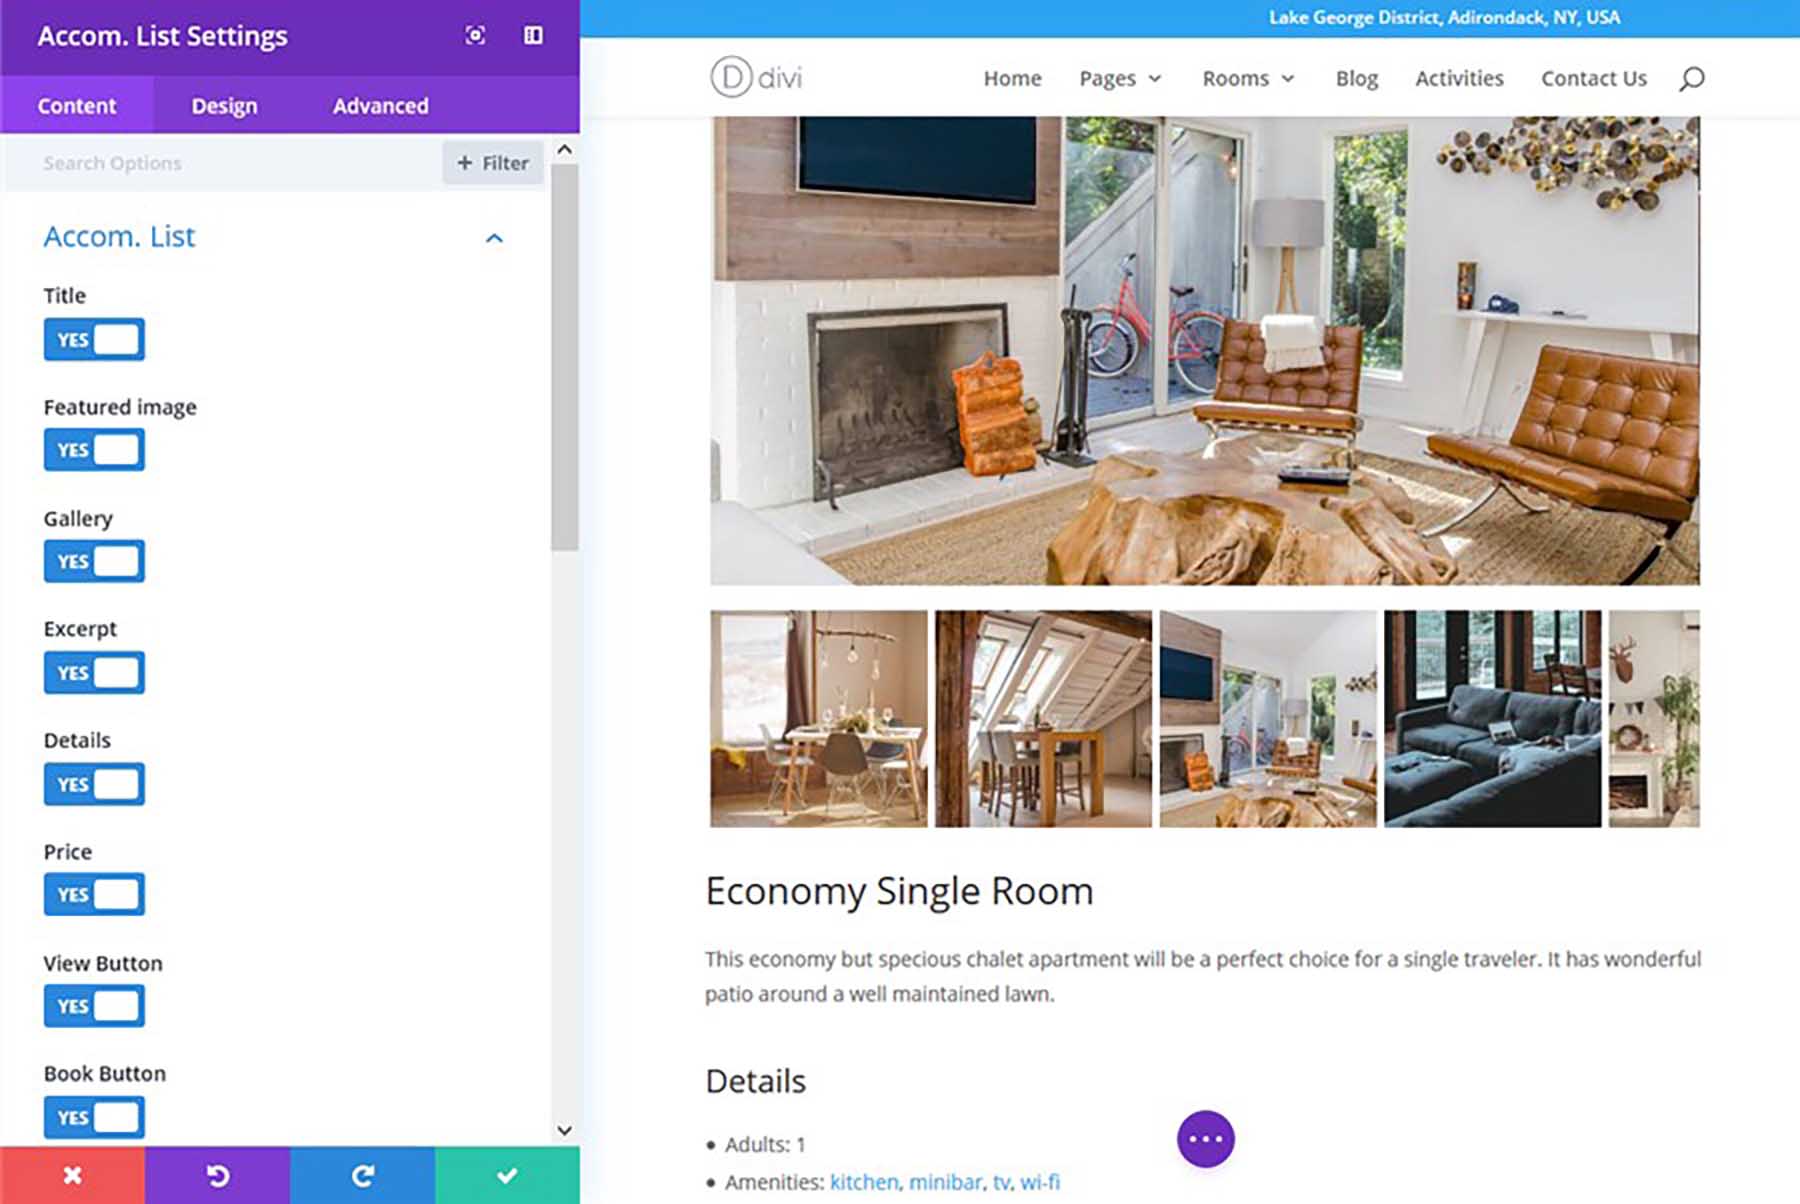The width and height of the screenshot is (1800, 1204).
Task: Click the purple ellipsis floating button
Action: click(x=1205, y=1138)
